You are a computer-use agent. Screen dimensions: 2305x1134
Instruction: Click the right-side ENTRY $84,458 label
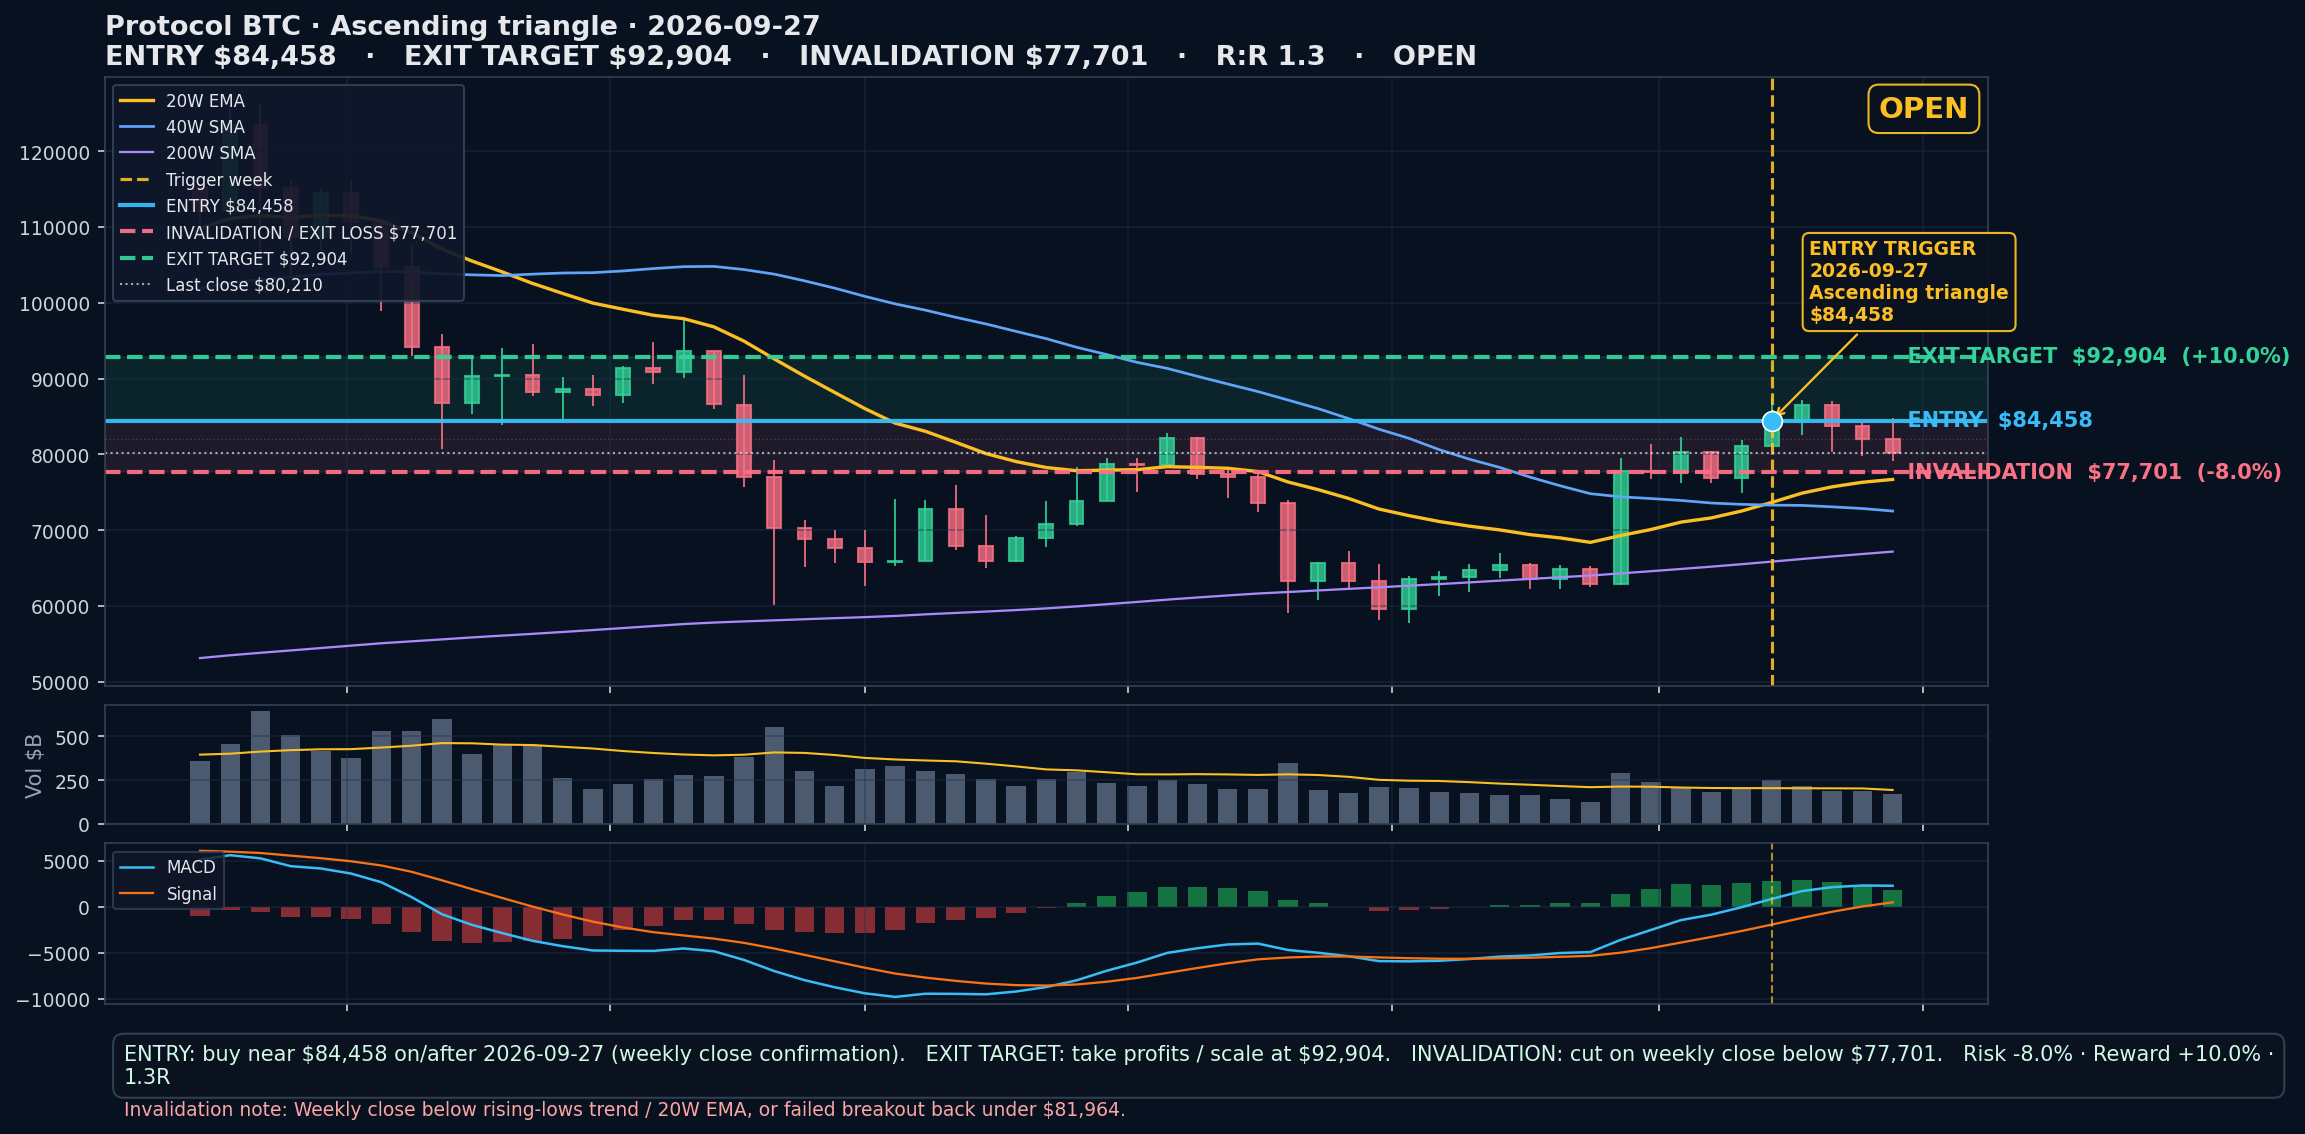tap(1999, 420)
